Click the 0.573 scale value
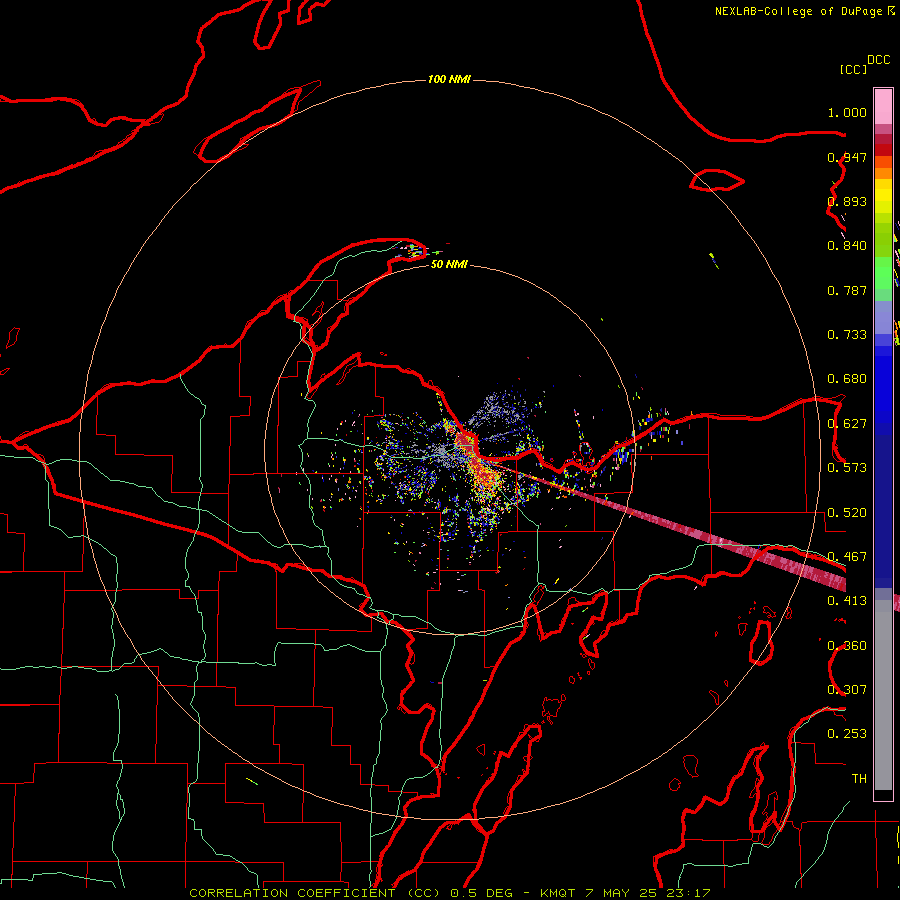 pyautogui.click(x=847, y=468)
